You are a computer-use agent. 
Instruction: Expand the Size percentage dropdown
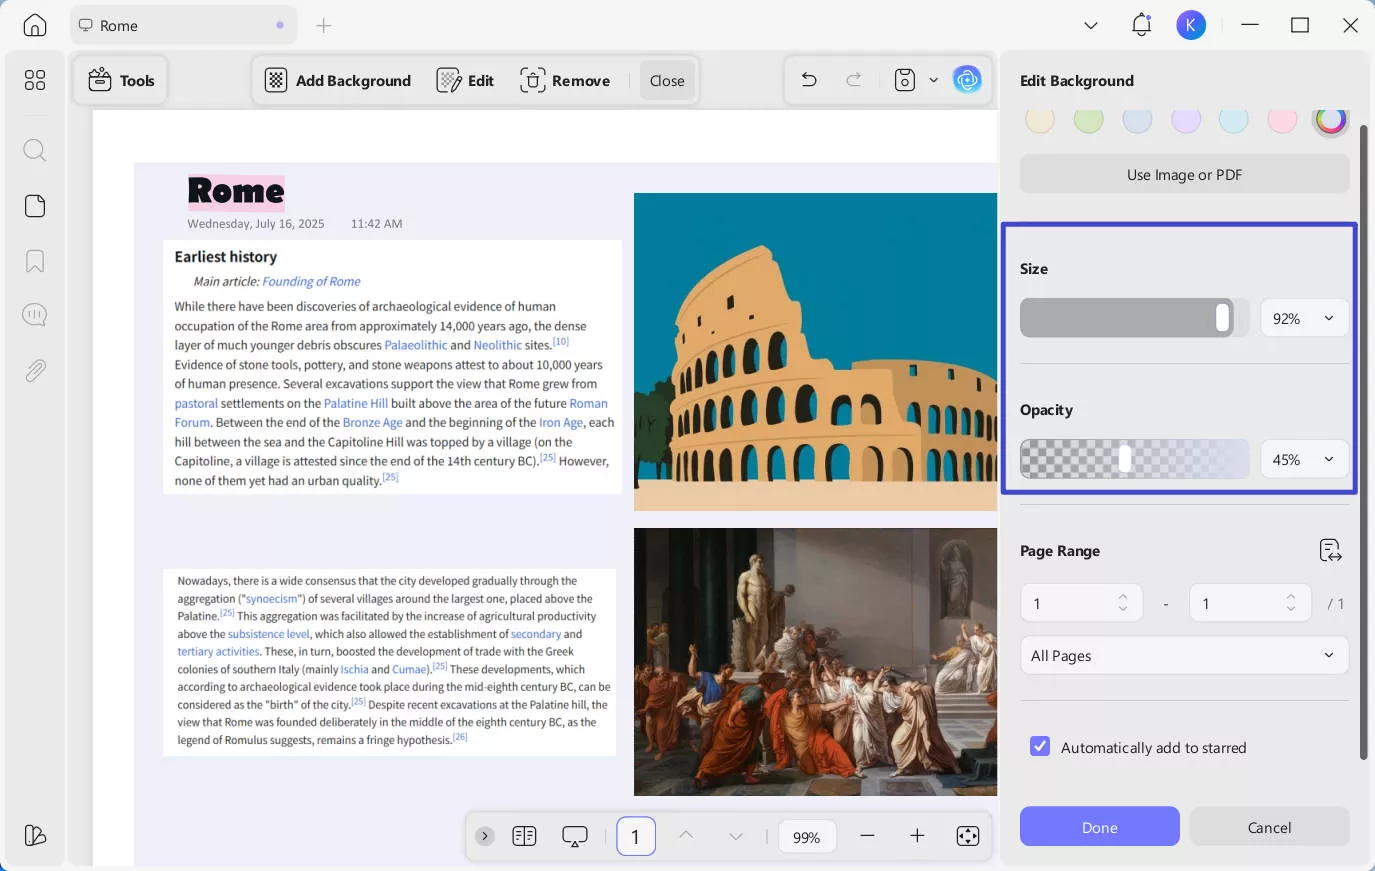pyautogui.click(x=1304, y=319)
